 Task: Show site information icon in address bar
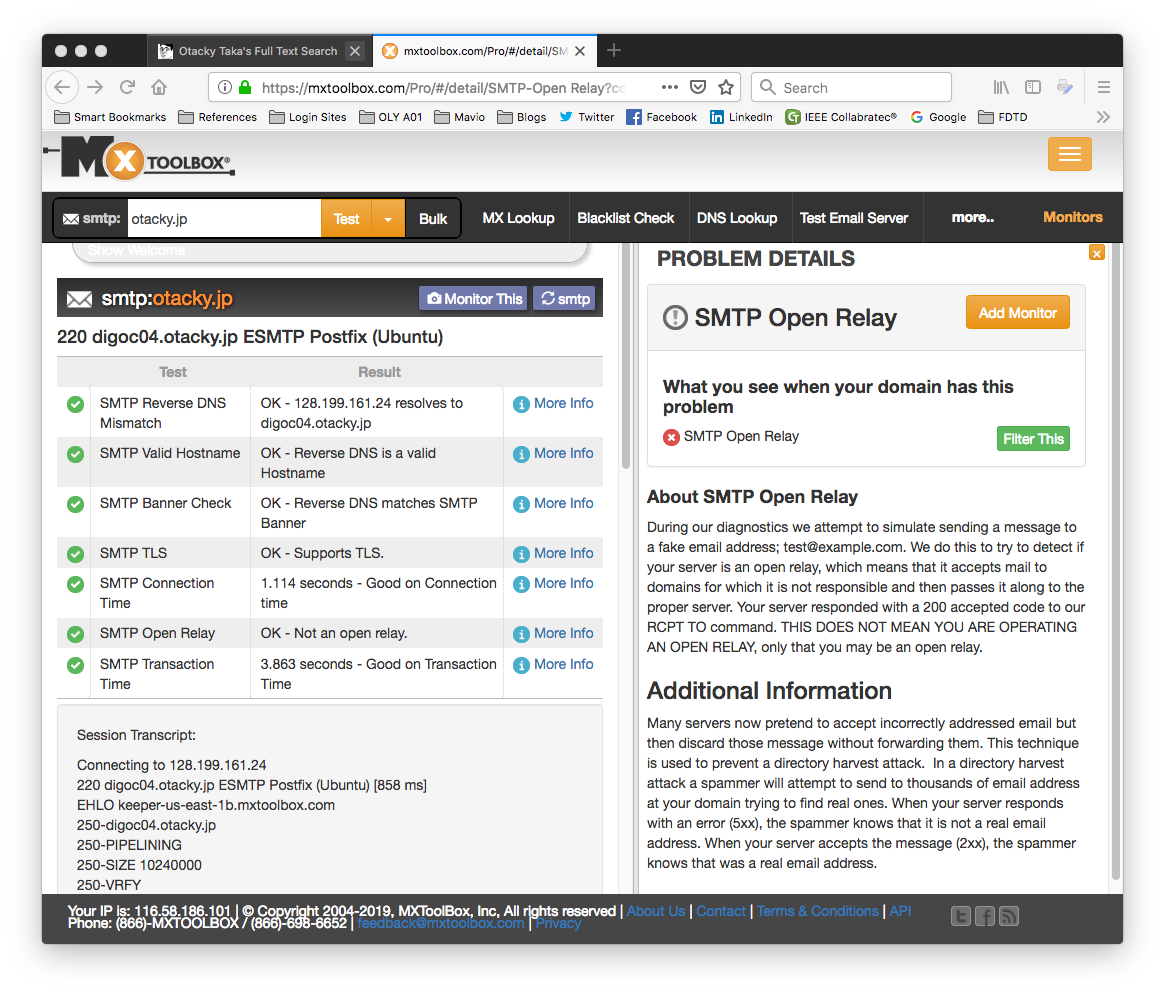(224, 88)
